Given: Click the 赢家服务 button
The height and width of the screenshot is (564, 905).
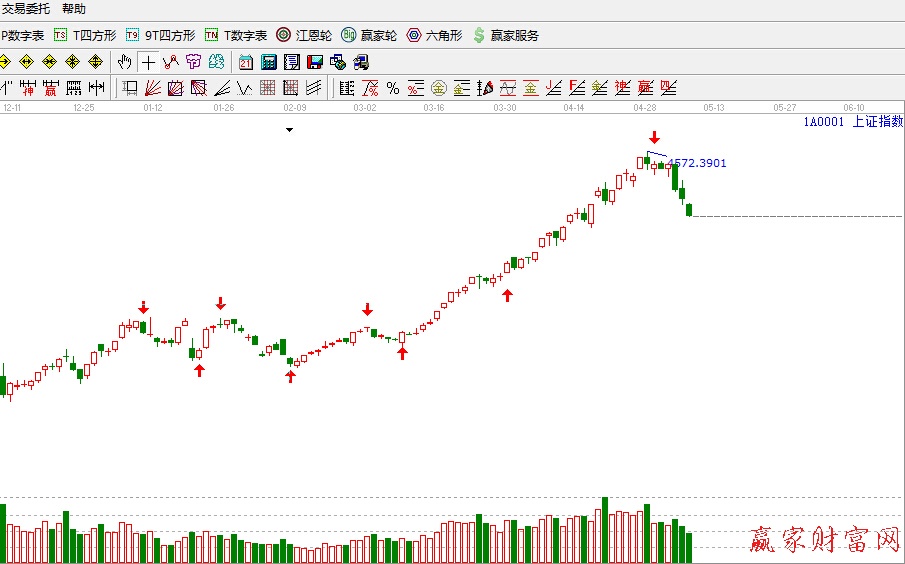Looking at the screenshot, I should click(x=506, y=35).
